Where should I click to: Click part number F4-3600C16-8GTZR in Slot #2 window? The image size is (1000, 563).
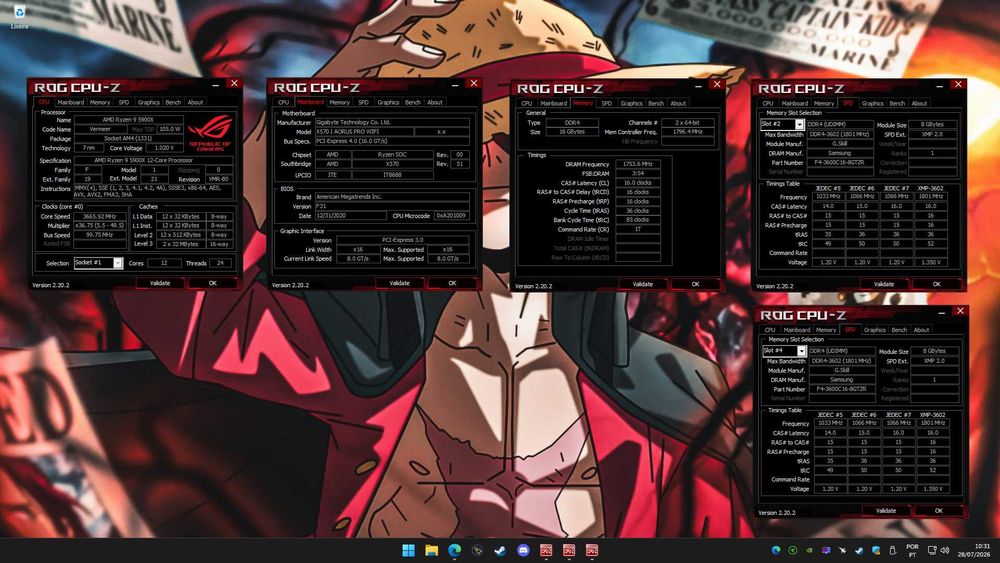pos(841,163)
